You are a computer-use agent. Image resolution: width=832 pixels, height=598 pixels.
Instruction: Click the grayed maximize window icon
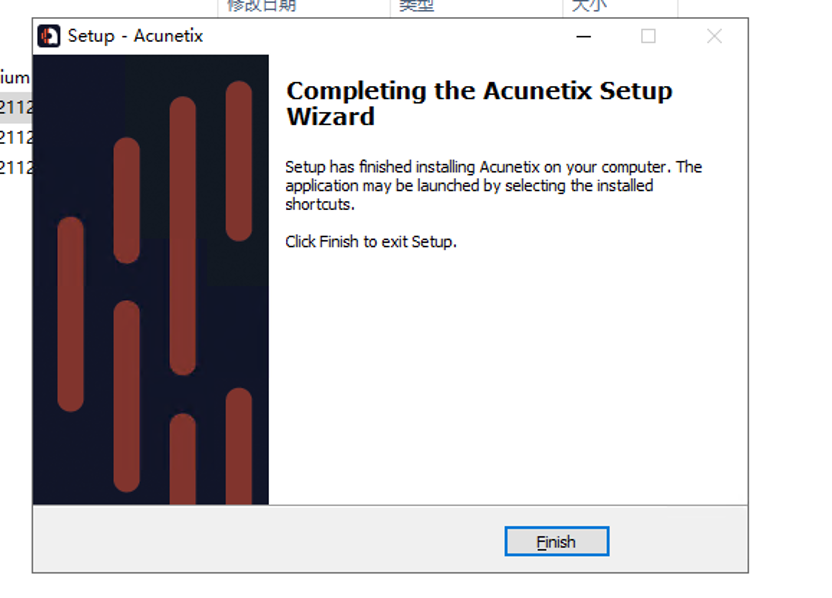648,36
